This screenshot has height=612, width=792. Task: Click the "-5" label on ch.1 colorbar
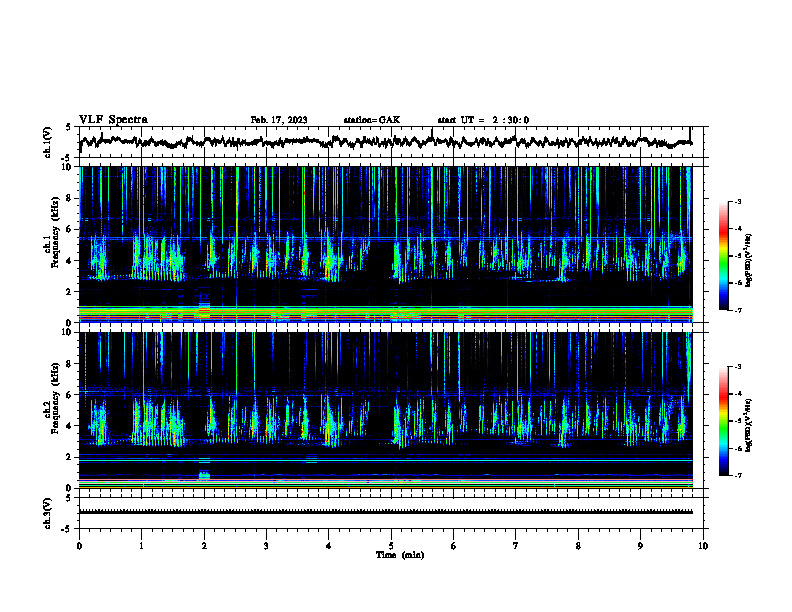738,256
